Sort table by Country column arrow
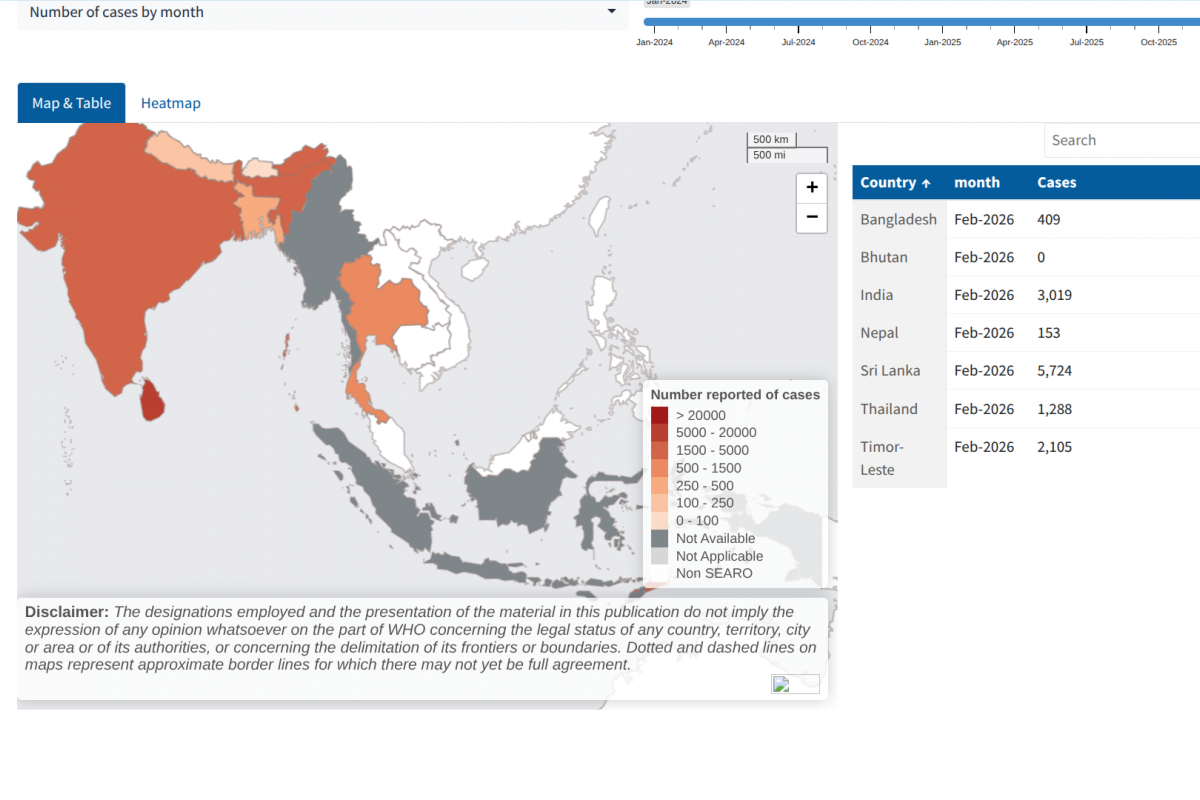1200x800 pixels. [x=926, y=183]
